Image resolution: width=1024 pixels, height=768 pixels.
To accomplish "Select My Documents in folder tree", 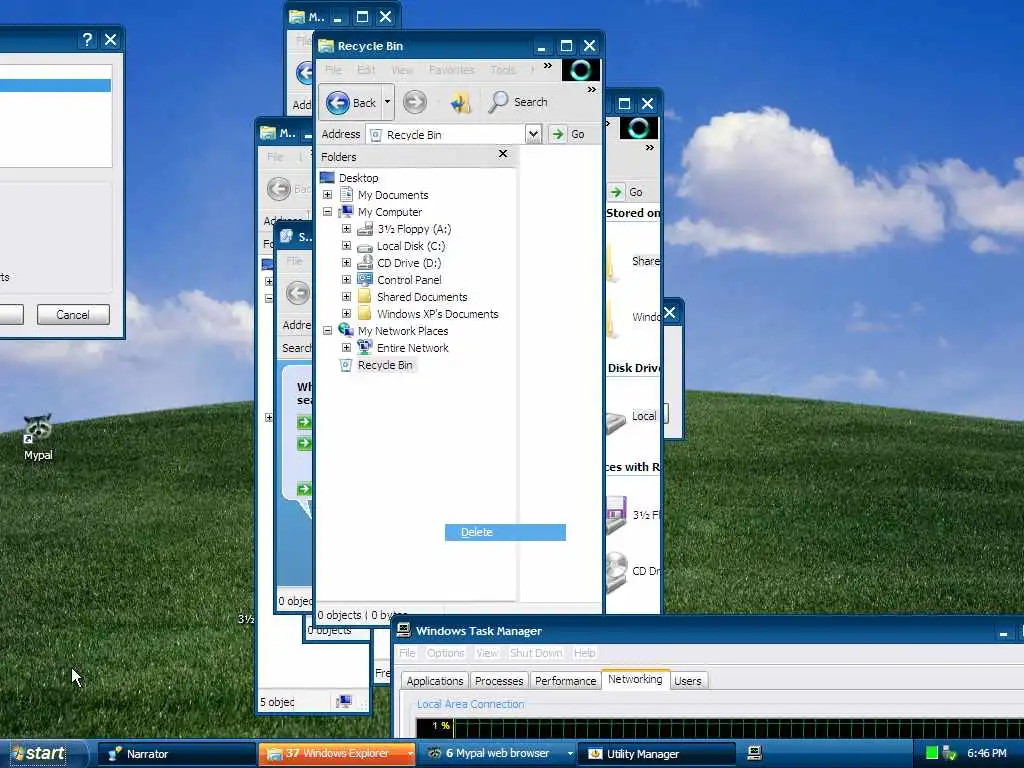I will coord(392,195).
